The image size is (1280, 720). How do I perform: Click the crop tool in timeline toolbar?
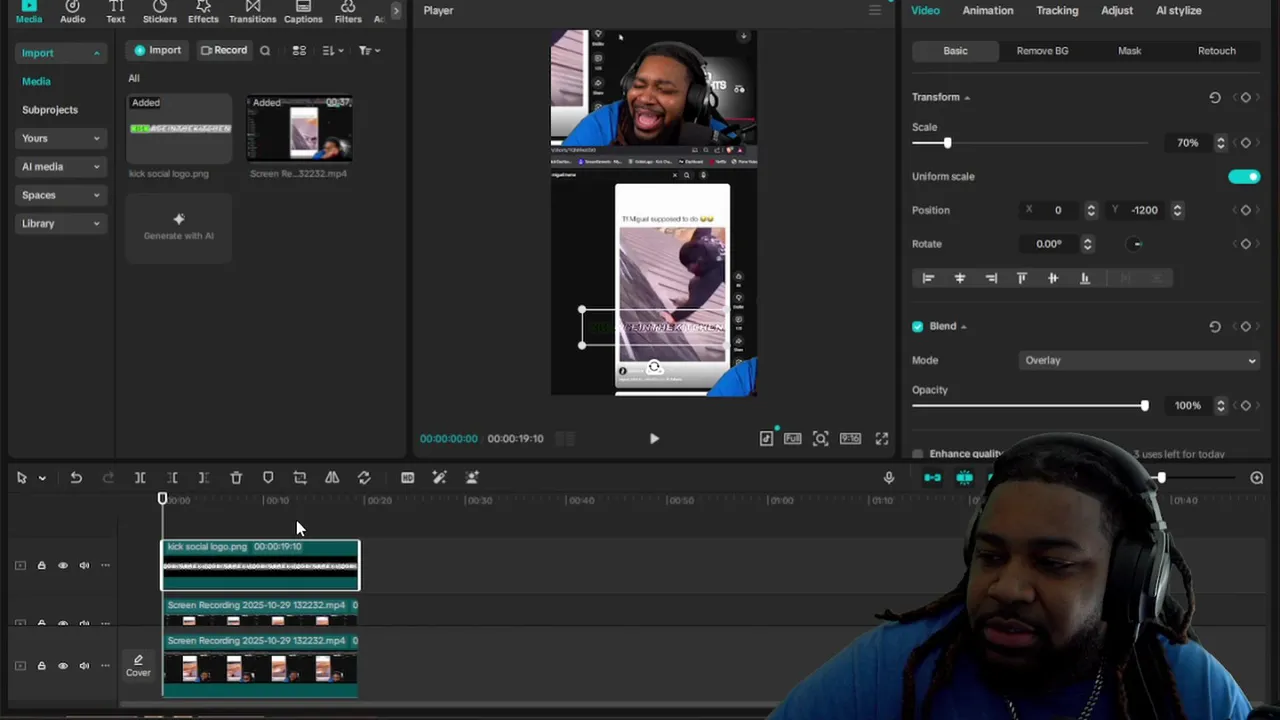[x=300, y=478]
